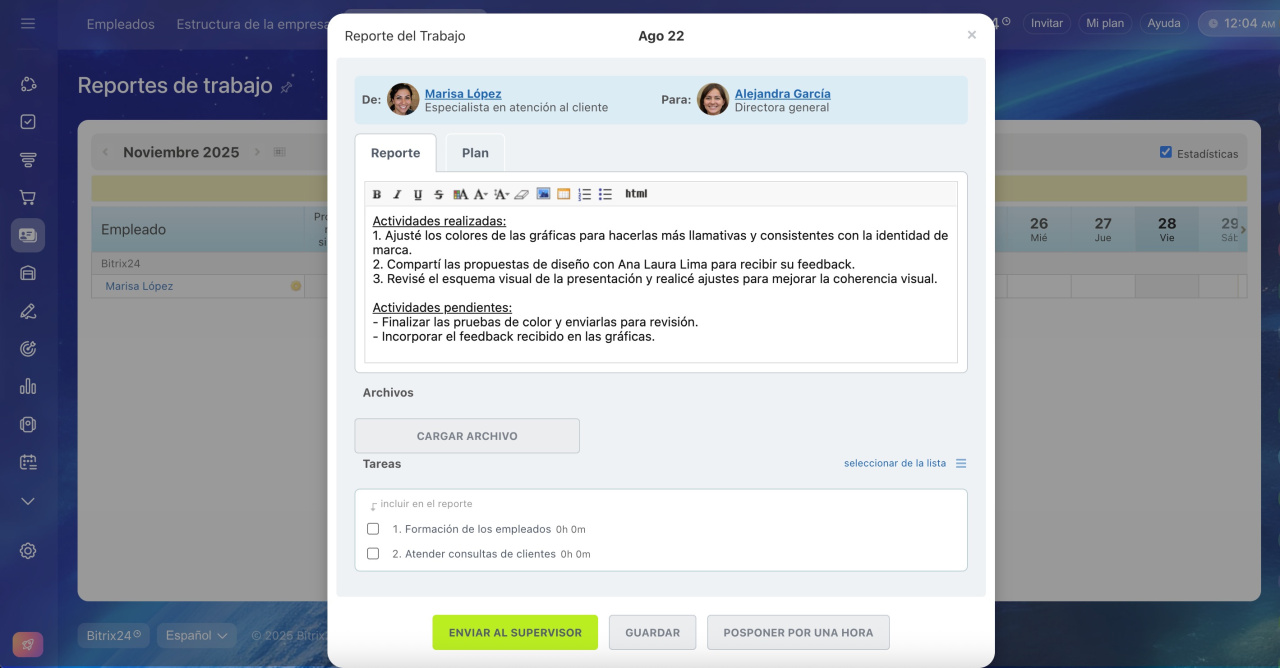Switch to the Plan tab
Image resolution: width=1280 pixels, height=668 pixels.
(x=475, y=153)
